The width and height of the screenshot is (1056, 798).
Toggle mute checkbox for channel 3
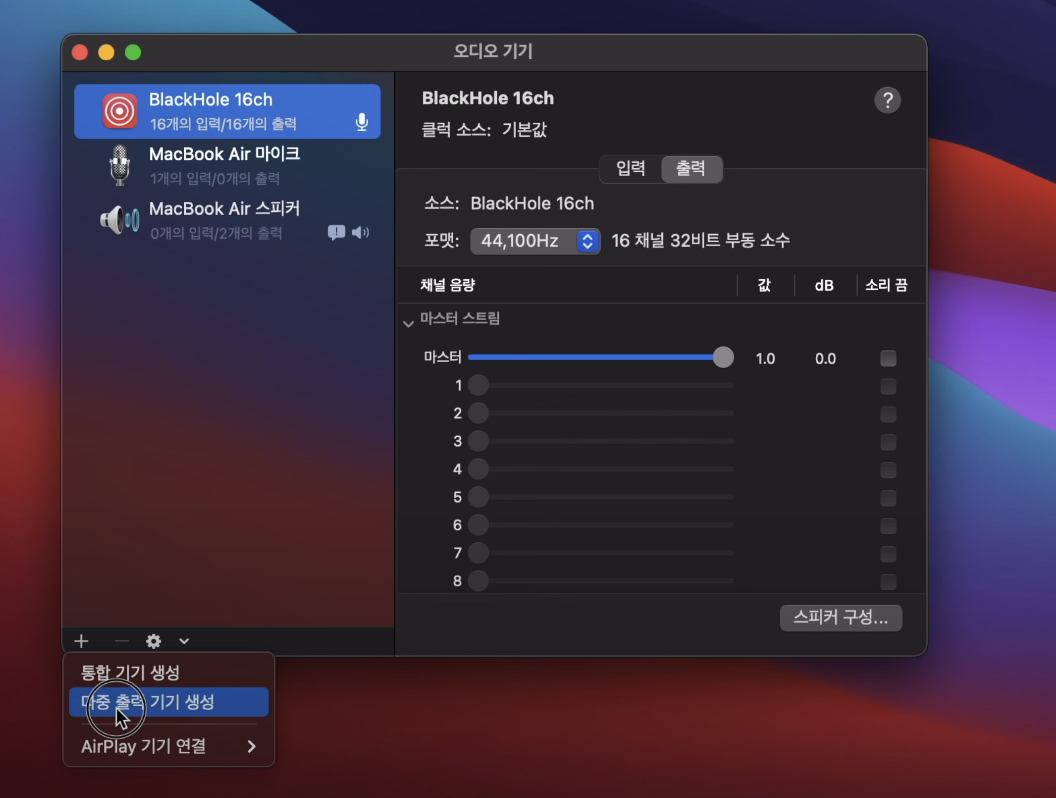pos(888,442)
